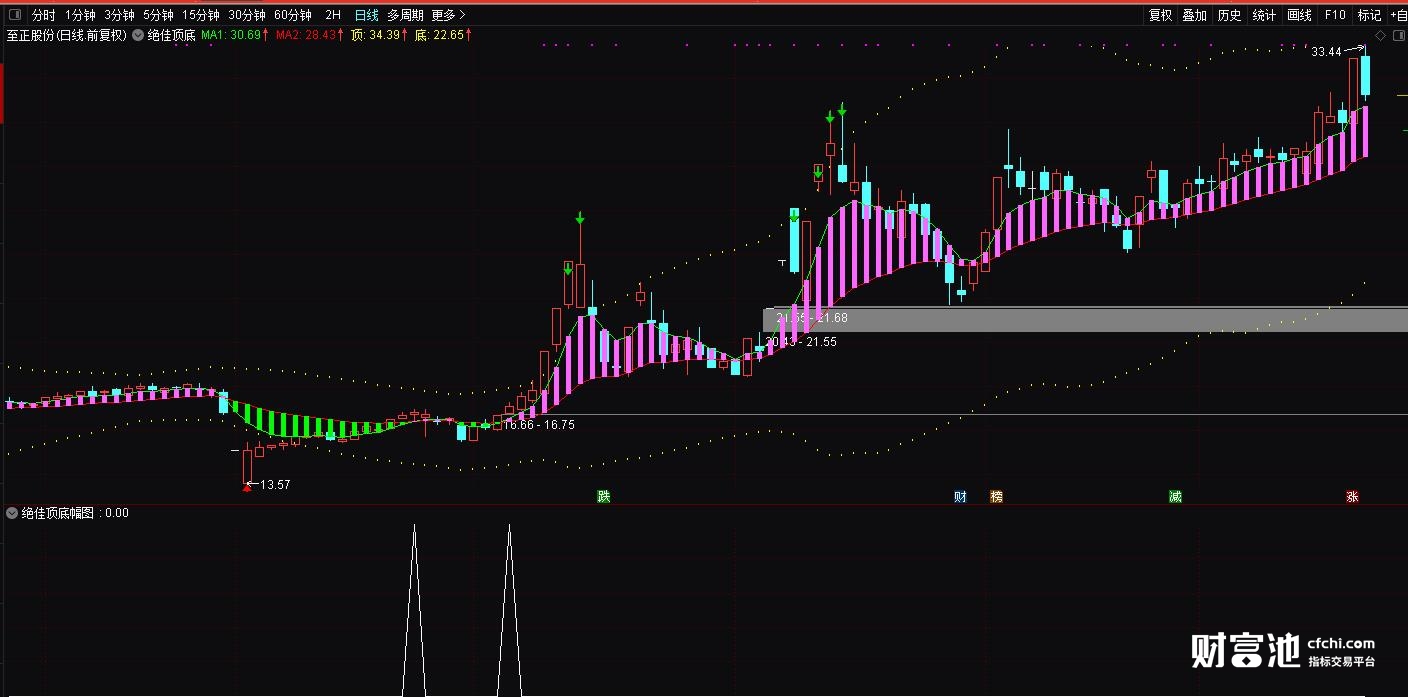
Task: Click the red triangle at 13.57 low
Action: pyautogui.click(x=247, y=487)
